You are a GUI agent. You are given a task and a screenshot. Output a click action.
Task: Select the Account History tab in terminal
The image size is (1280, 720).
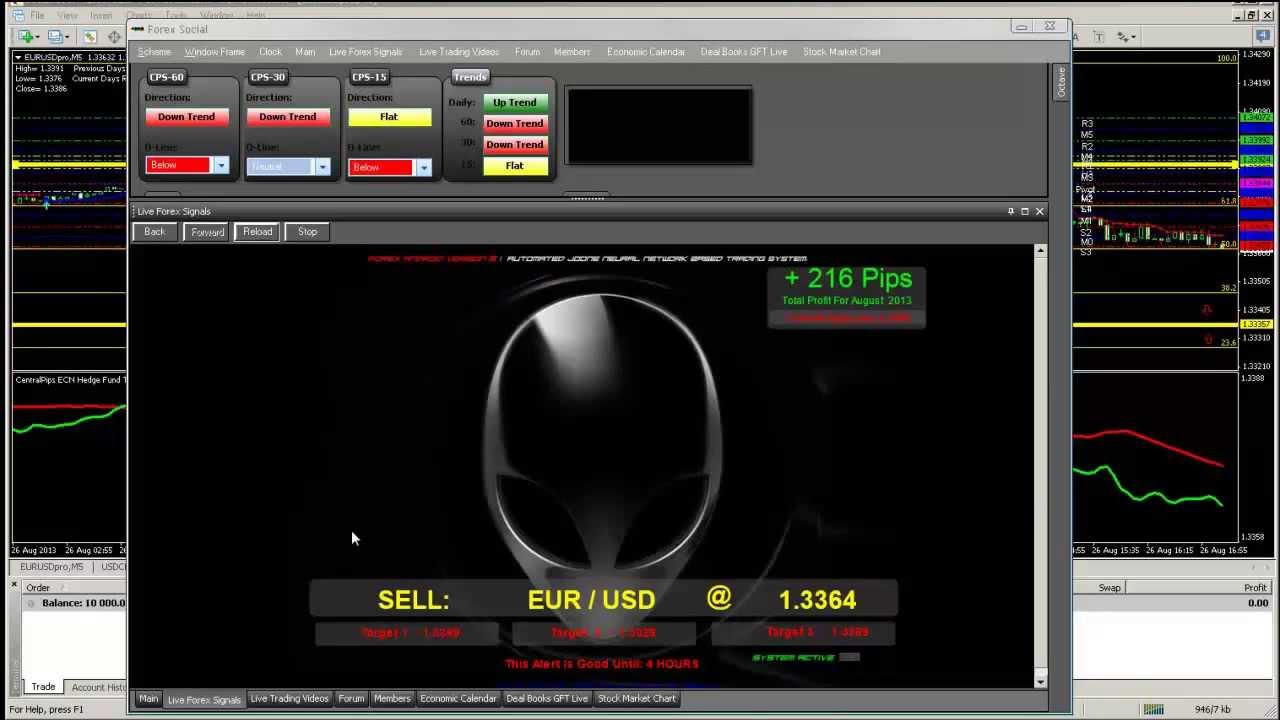pos(98,687)
